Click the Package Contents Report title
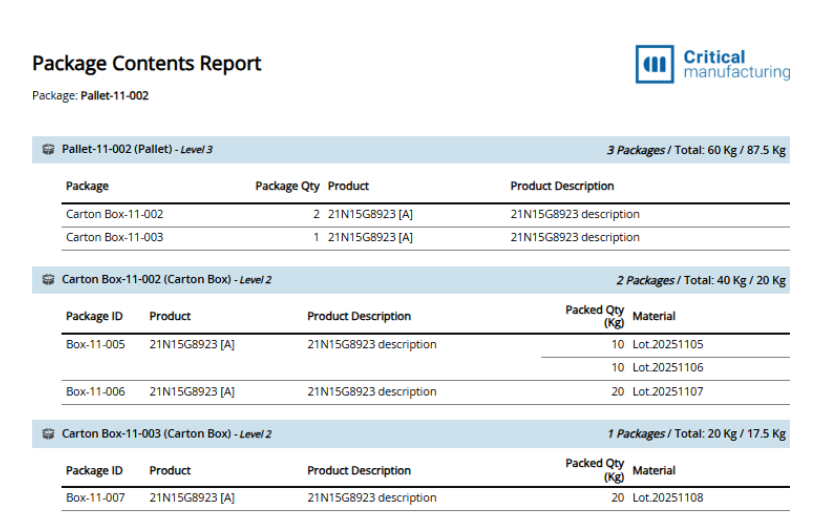827x532 pixels. pyautogui.click(x=146, y=64)
